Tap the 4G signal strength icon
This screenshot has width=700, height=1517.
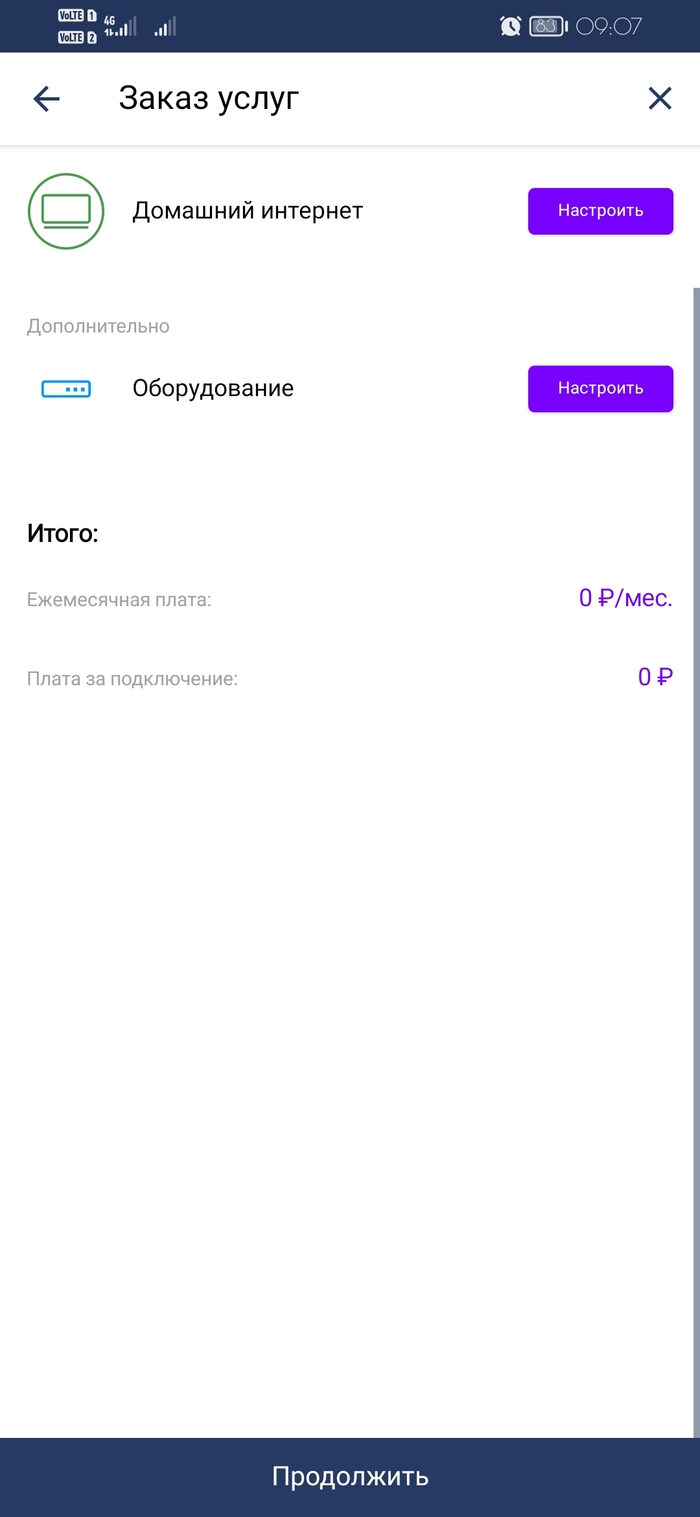coord(120,26)
